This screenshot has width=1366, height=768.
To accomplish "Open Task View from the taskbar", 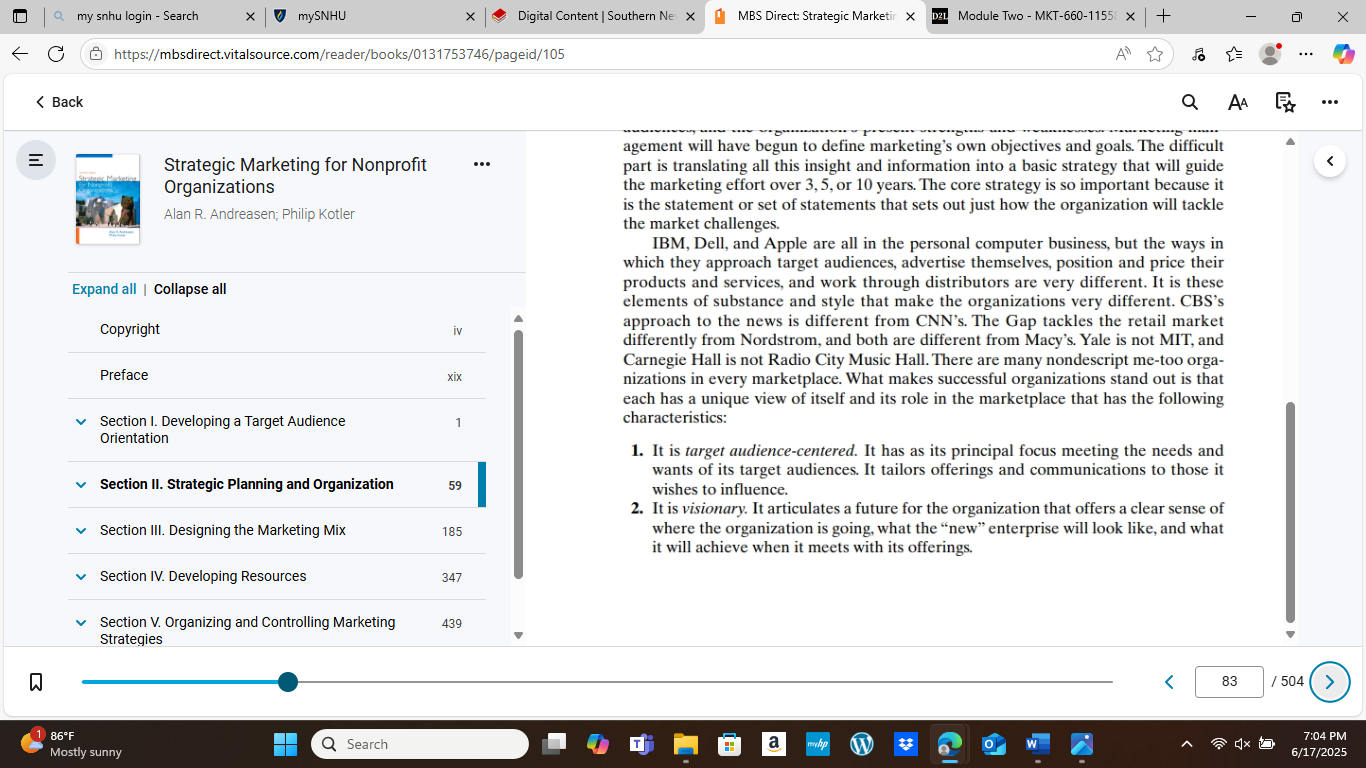I will [x=553, y=744].
